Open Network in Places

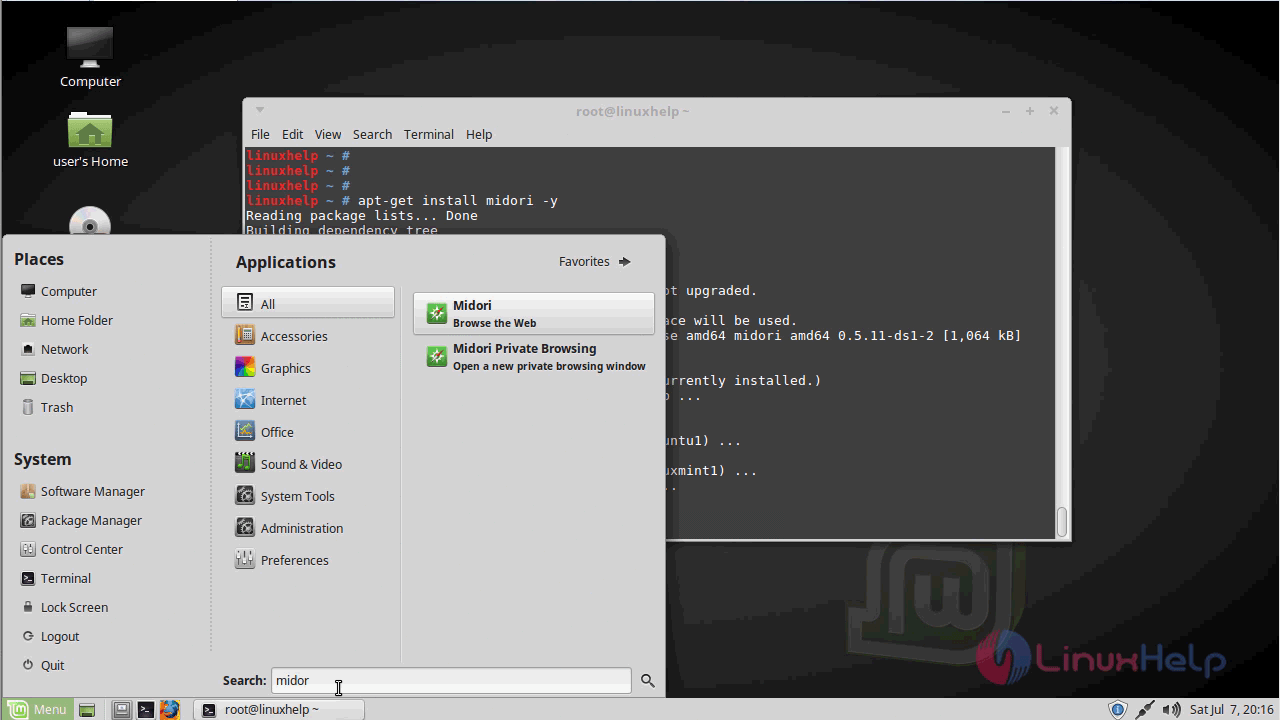click(x=54, y=349)
